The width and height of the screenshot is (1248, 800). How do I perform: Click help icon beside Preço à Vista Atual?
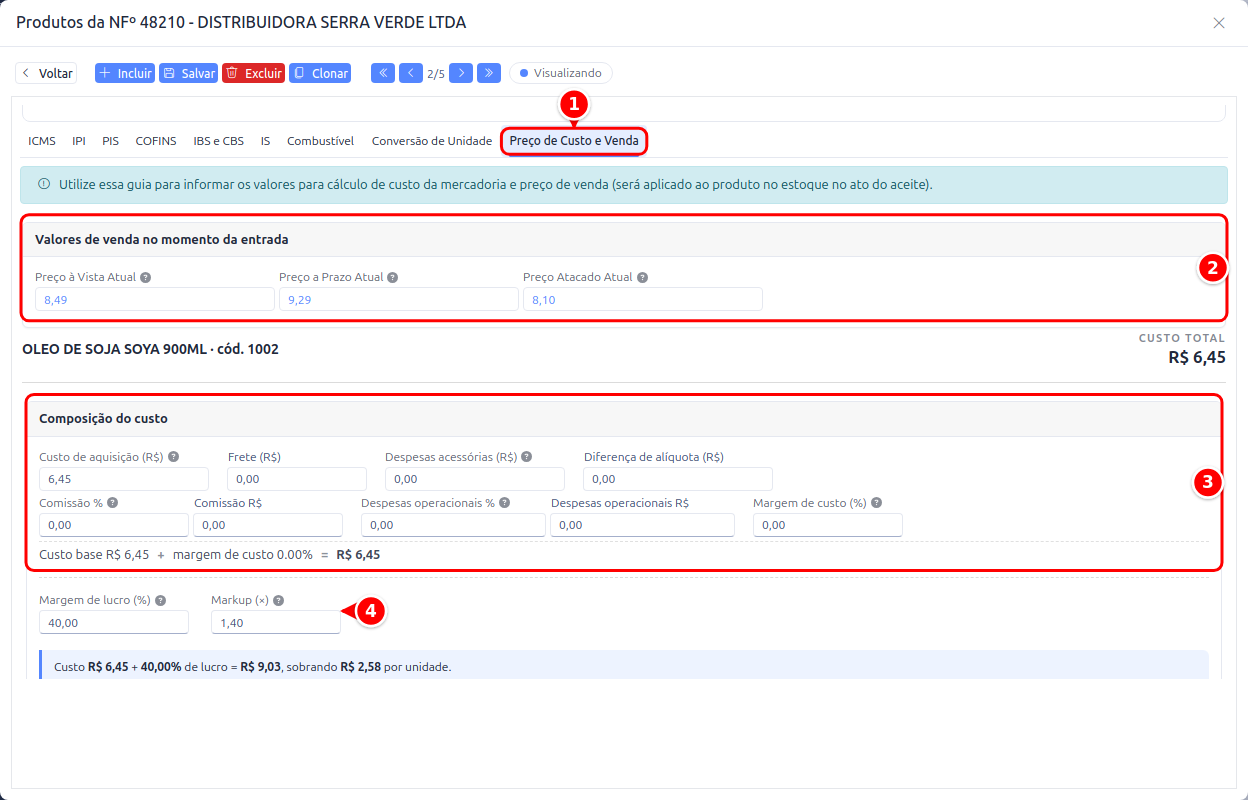146,277
